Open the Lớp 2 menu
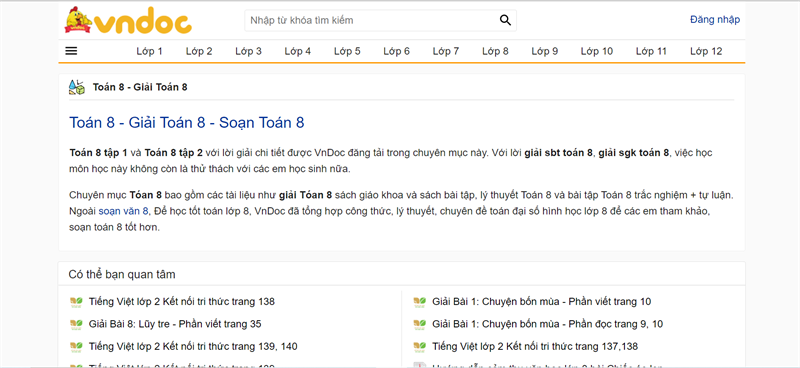Image resolution: width=800 pixels, height=368 pixels. (199, 51)
